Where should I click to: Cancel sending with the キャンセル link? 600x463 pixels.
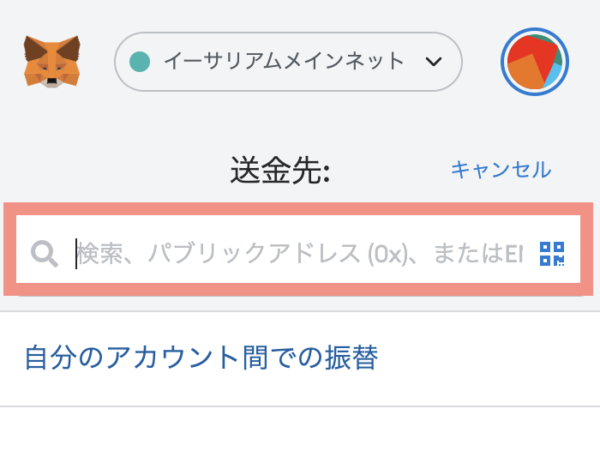coord(501,170)
